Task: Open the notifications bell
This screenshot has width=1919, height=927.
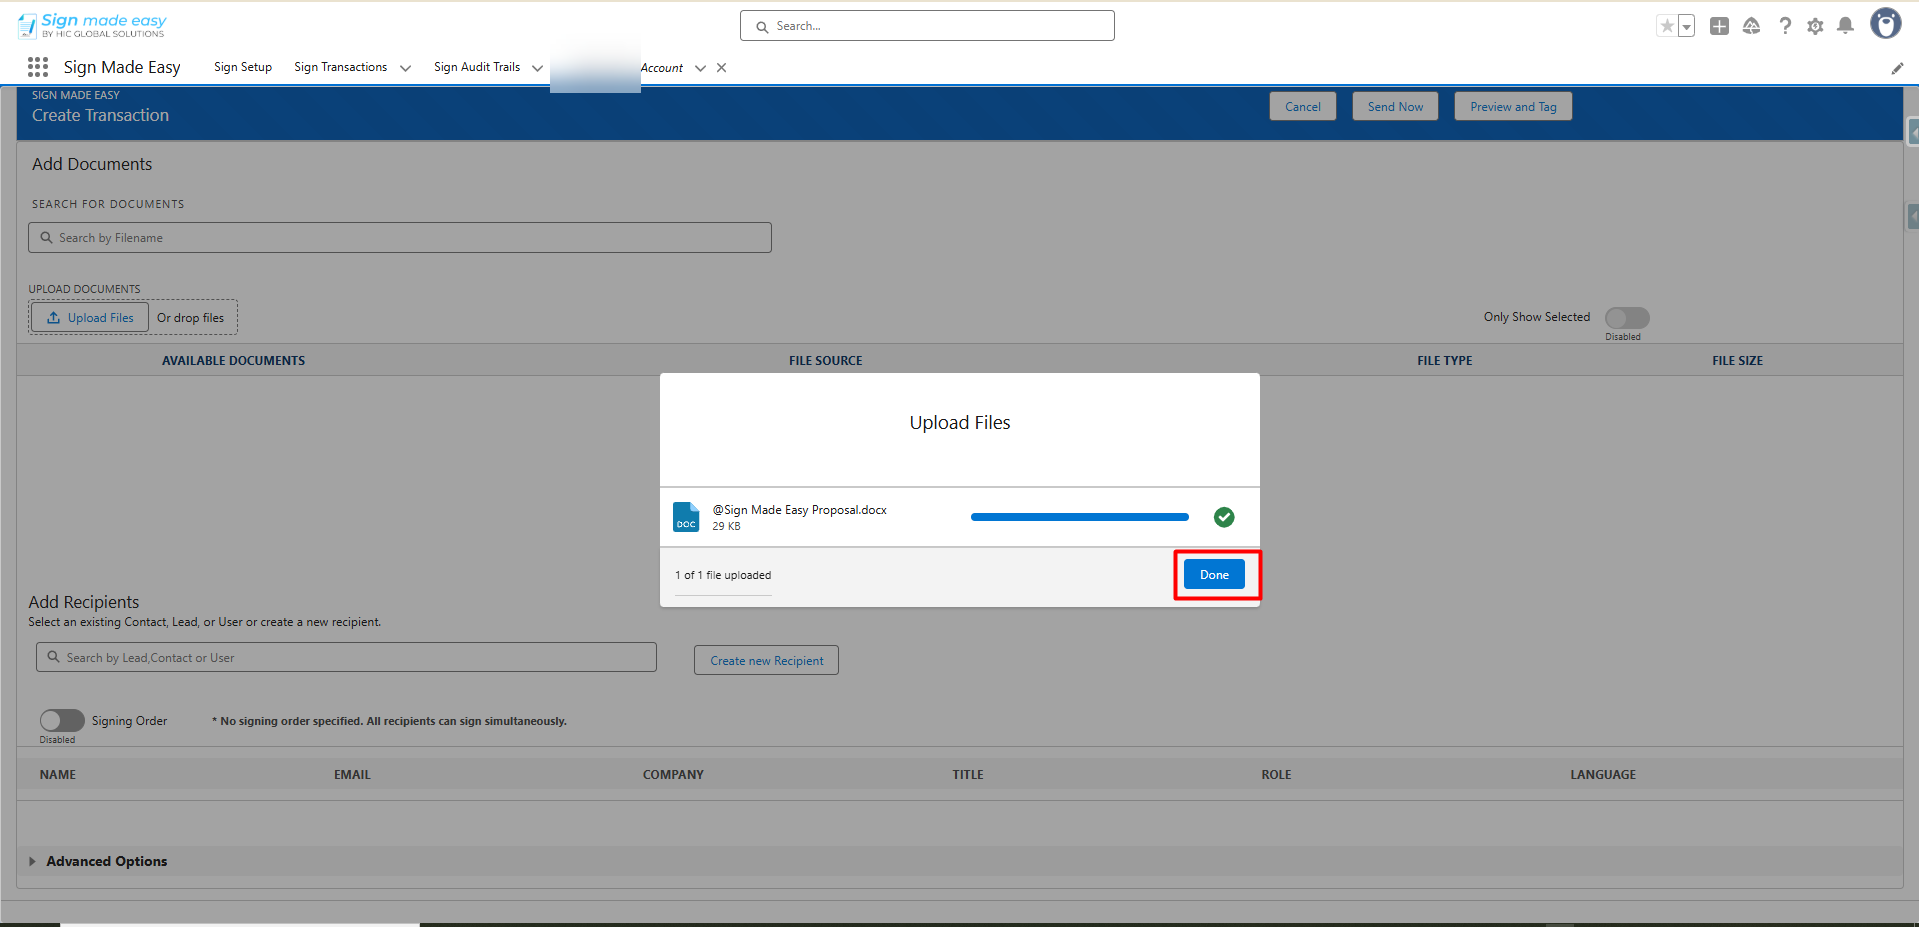Action: point(1846,26)
